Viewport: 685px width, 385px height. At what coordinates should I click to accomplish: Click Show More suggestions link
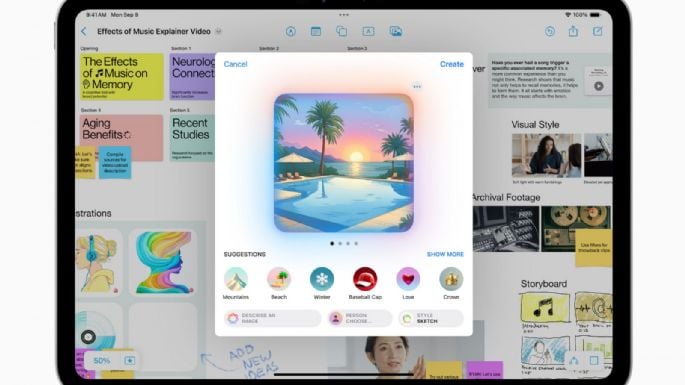click(x=445, y=254)
